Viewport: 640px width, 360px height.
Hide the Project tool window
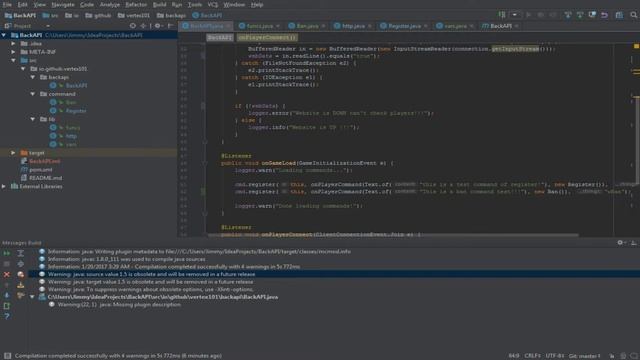pyautogui.click(x=171, y=26)
